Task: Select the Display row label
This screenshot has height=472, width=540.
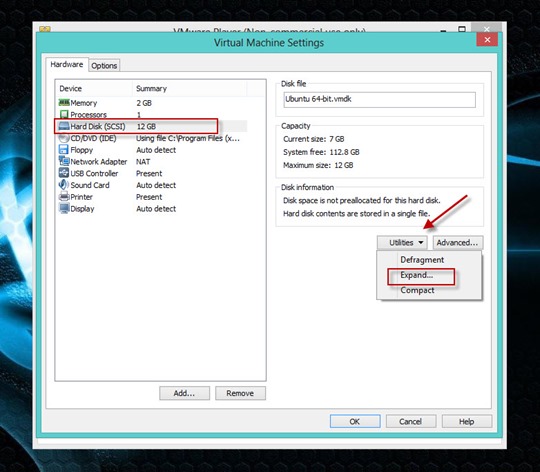Action: point(82,209)
